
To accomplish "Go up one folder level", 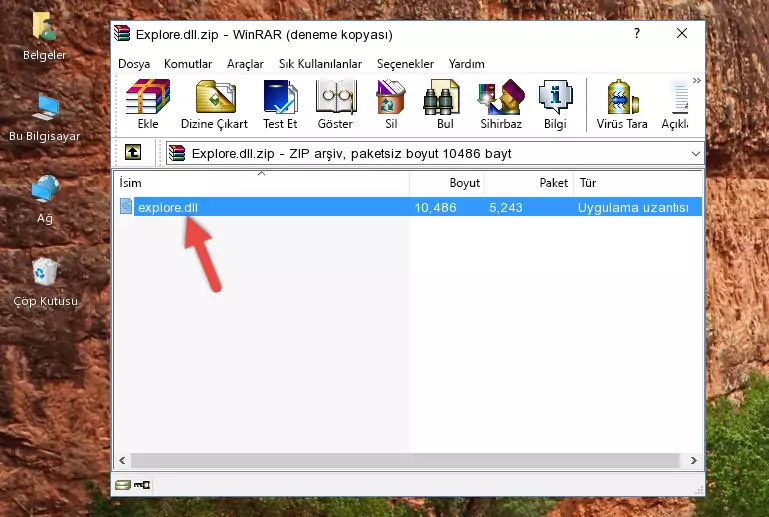I will click(x=133, y=153).
